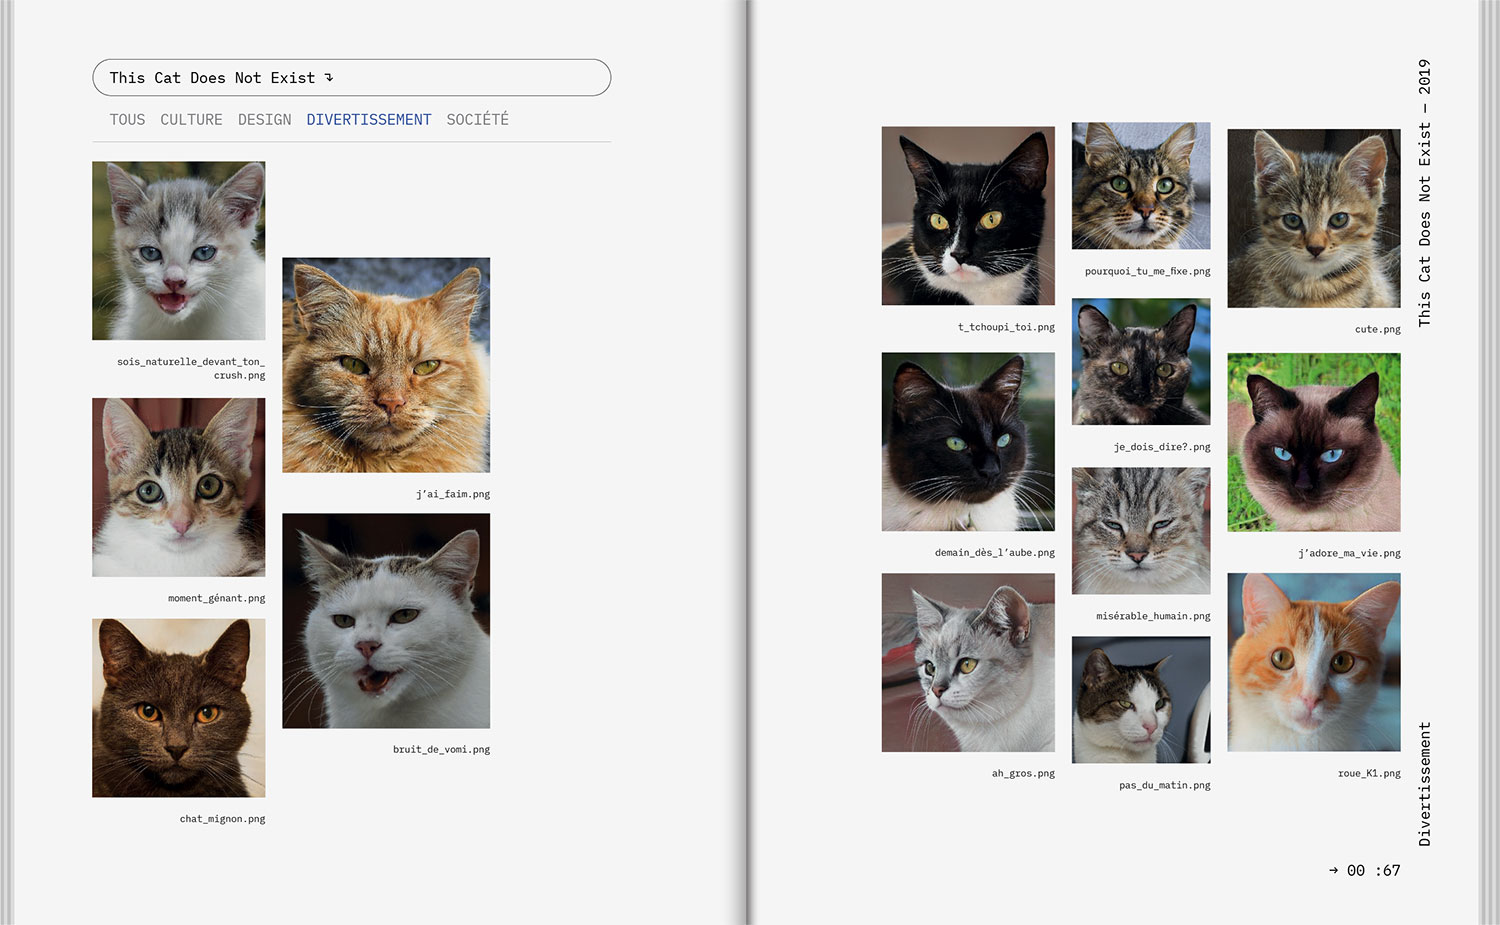
Task: Select the moment_gênant.png kitten photo
Action: click(178, 487)
